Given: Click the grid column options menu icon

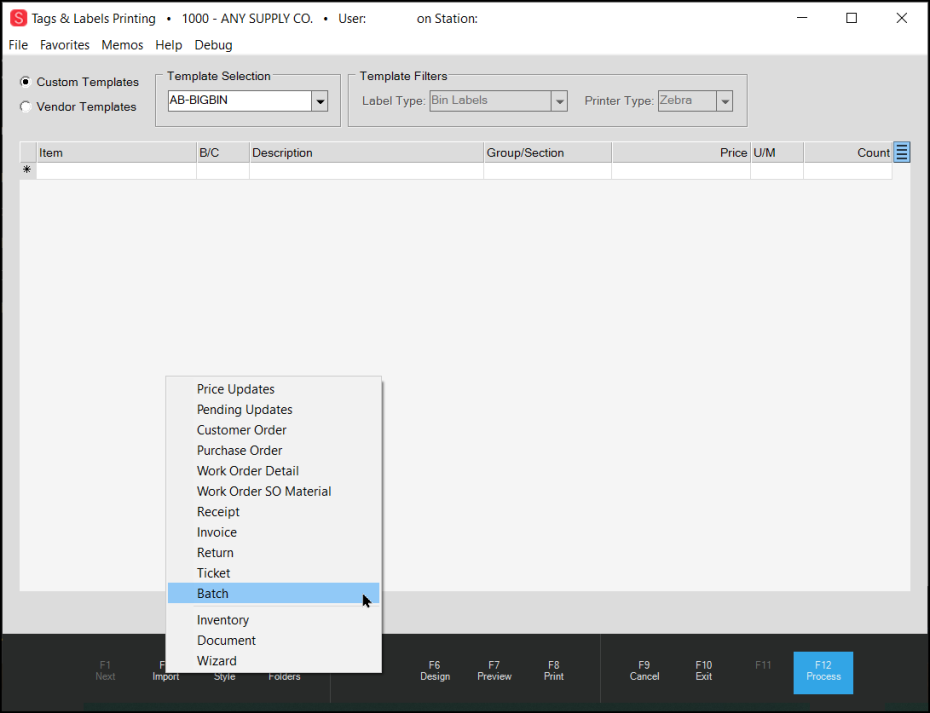Looking at the screenshot, I should [x=901, y=152].
